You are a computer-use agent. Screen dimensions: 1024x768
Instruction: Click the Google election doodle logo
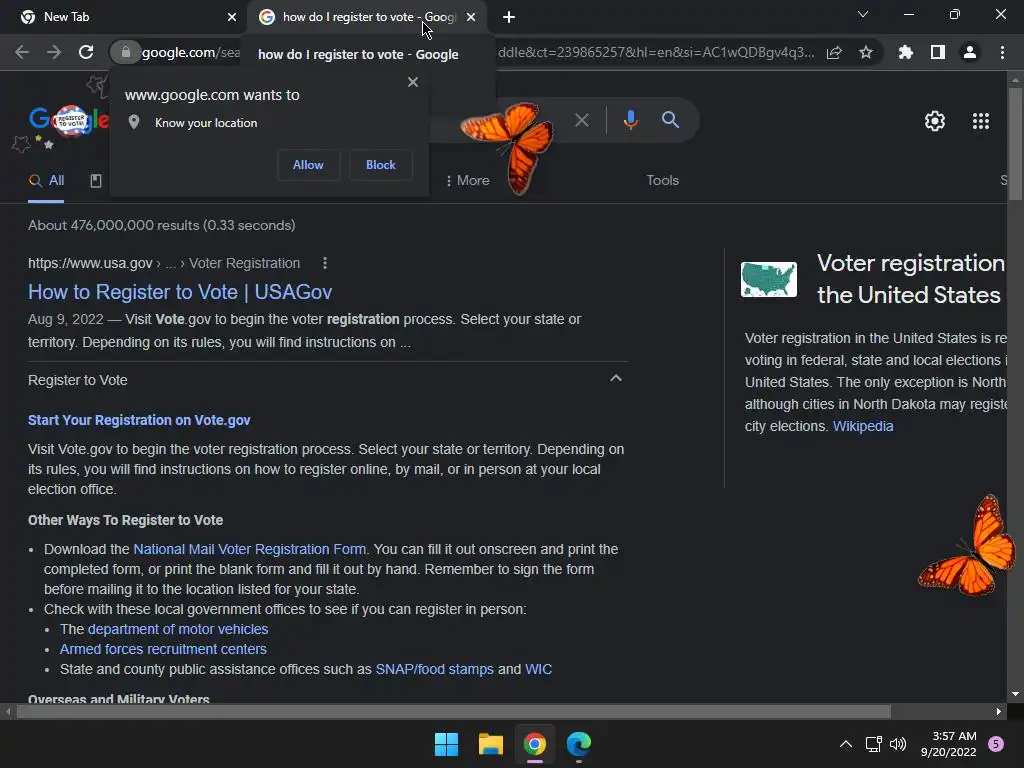[69, 121]
